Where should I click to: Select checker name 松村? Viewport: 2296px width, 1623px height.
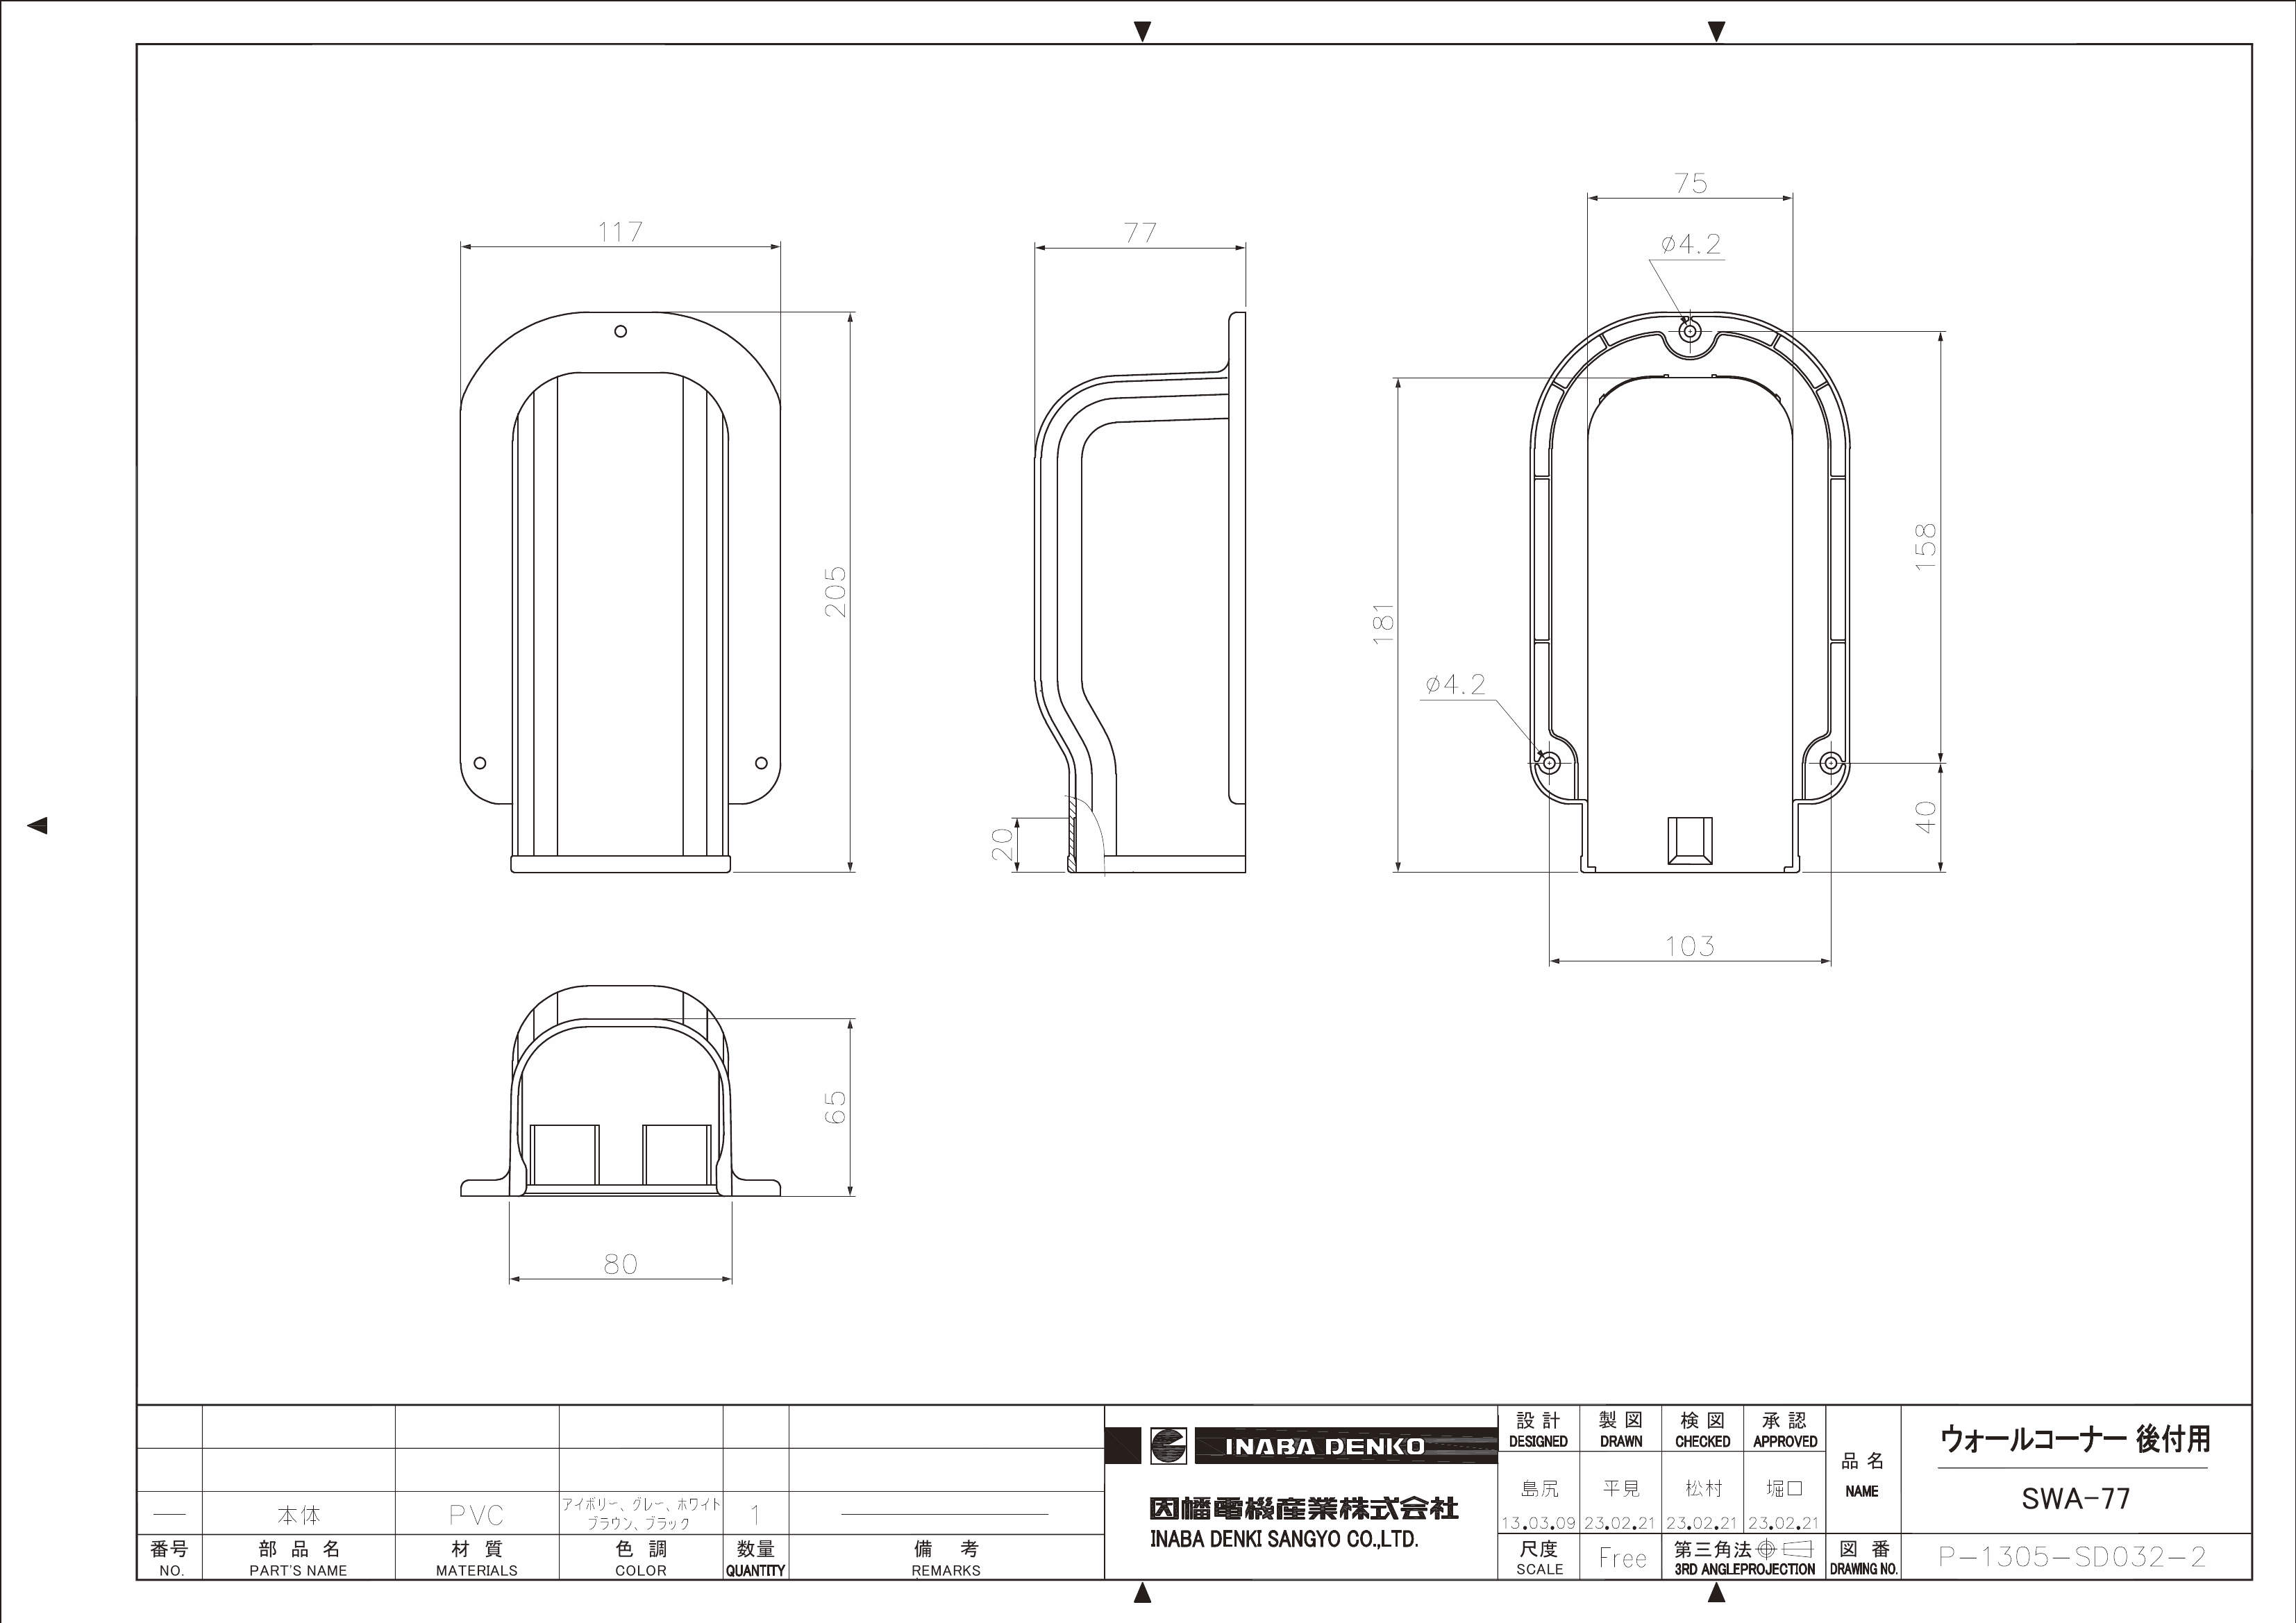pyautogui.click(x=1703, y=1489)
